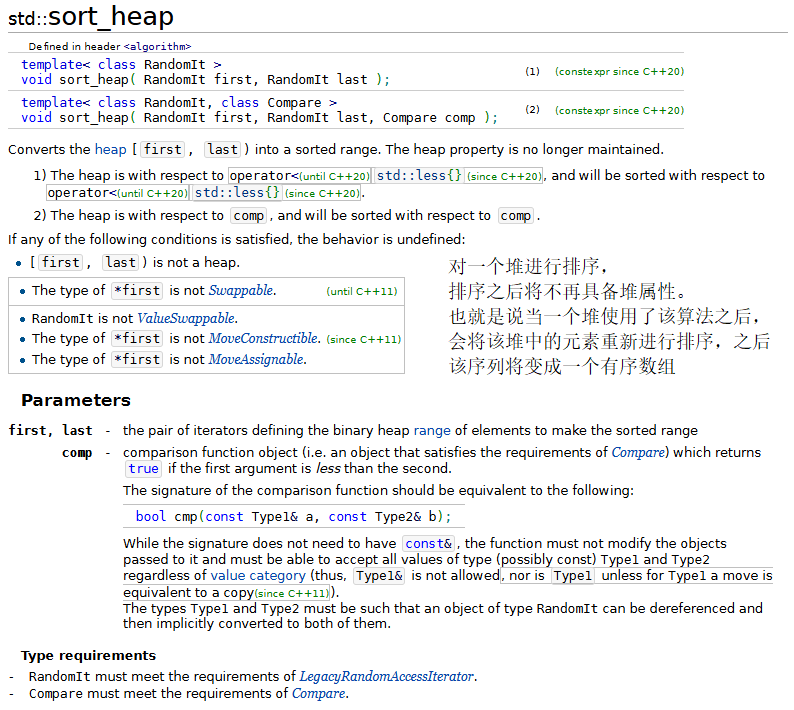The height and width of the screenshot is (710, 794).
Task: Click the bold 'comp' parameter name
Action: pos(77,452)
